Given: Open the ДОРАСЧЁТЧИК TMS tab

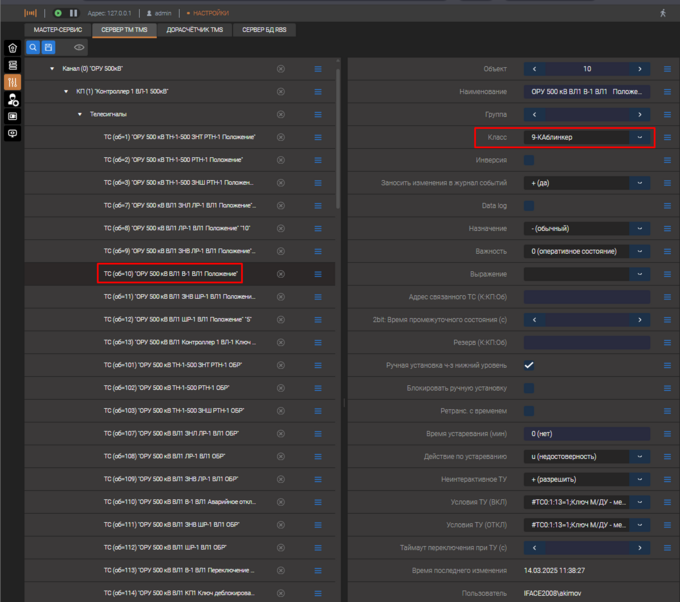Looking at the screenshot, I should pyautogui.click(x=194, y=30).
